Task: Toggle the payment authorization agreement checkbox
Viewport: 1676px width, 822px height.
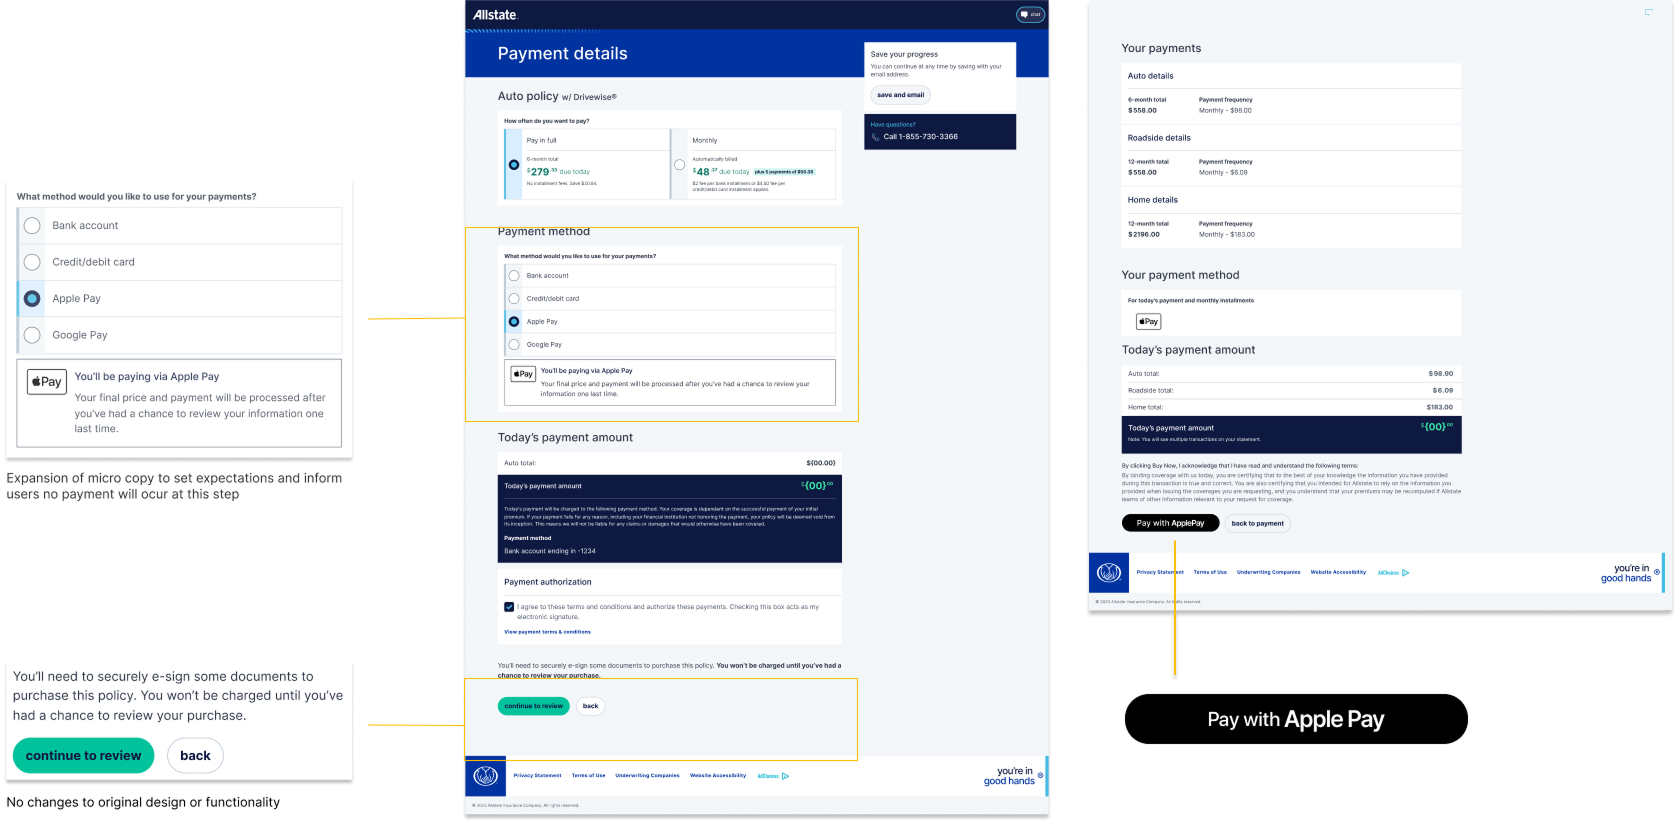Action: point(509,607)
